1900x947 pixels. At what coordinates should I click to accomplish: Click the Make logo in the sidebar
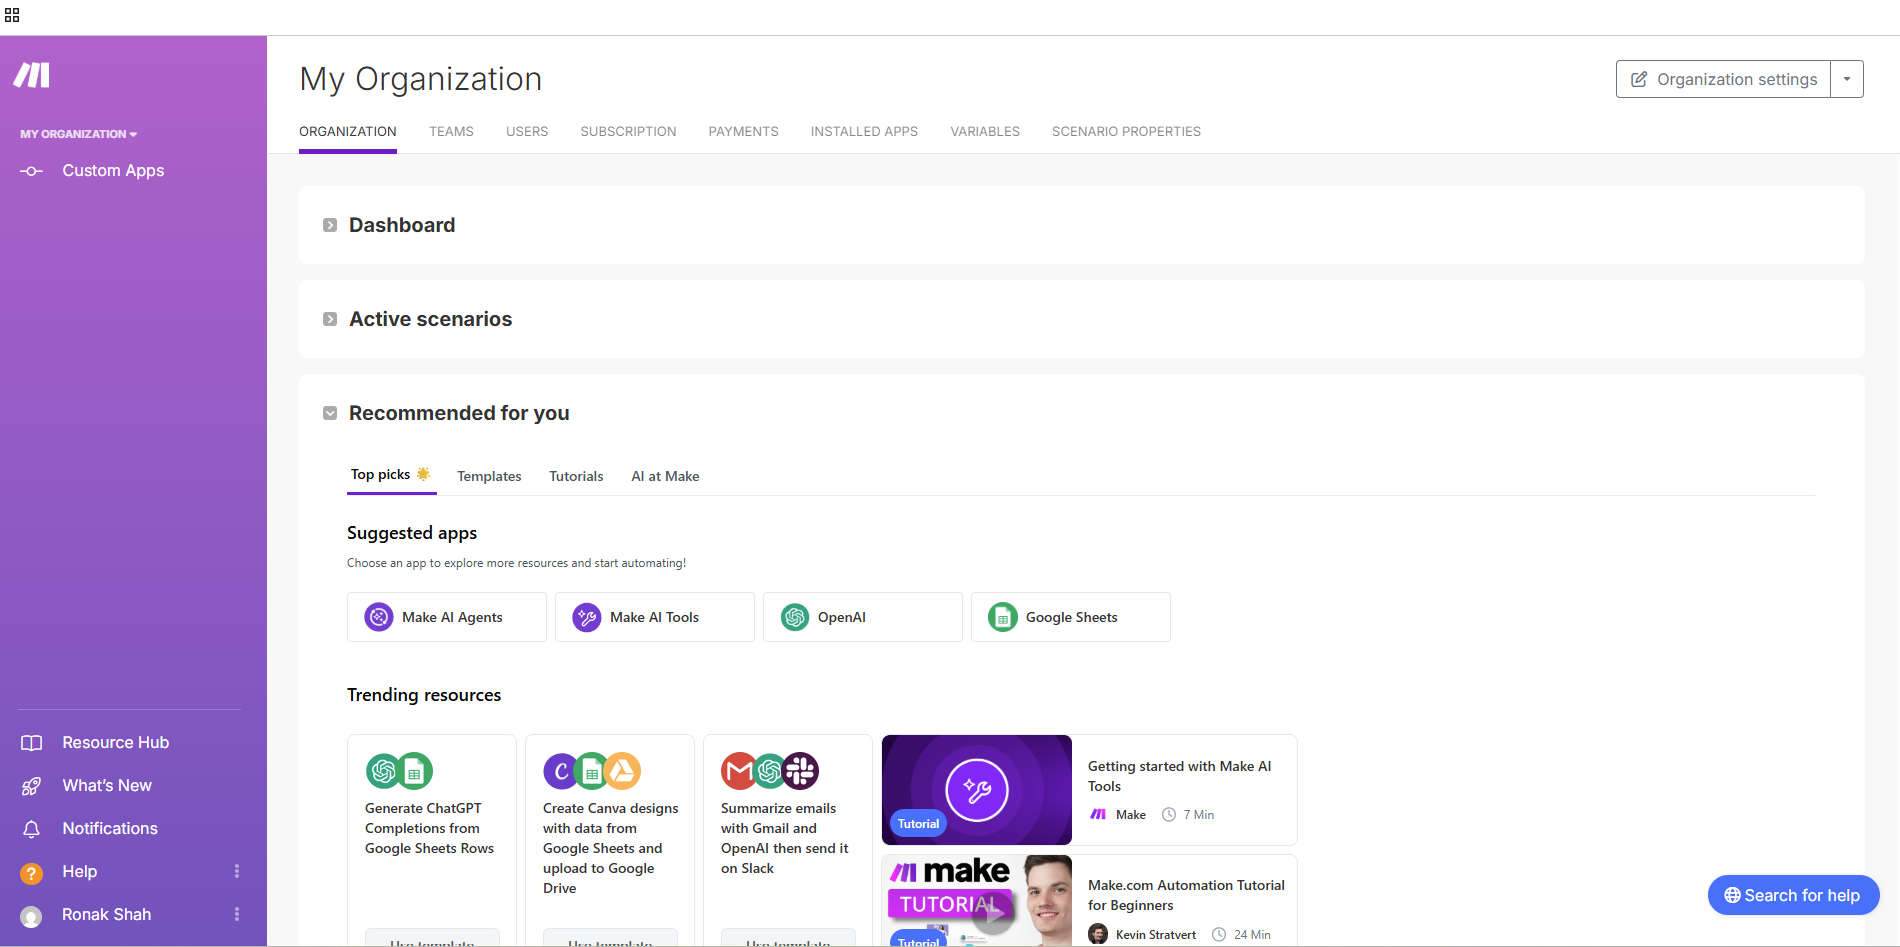(32, 75)
